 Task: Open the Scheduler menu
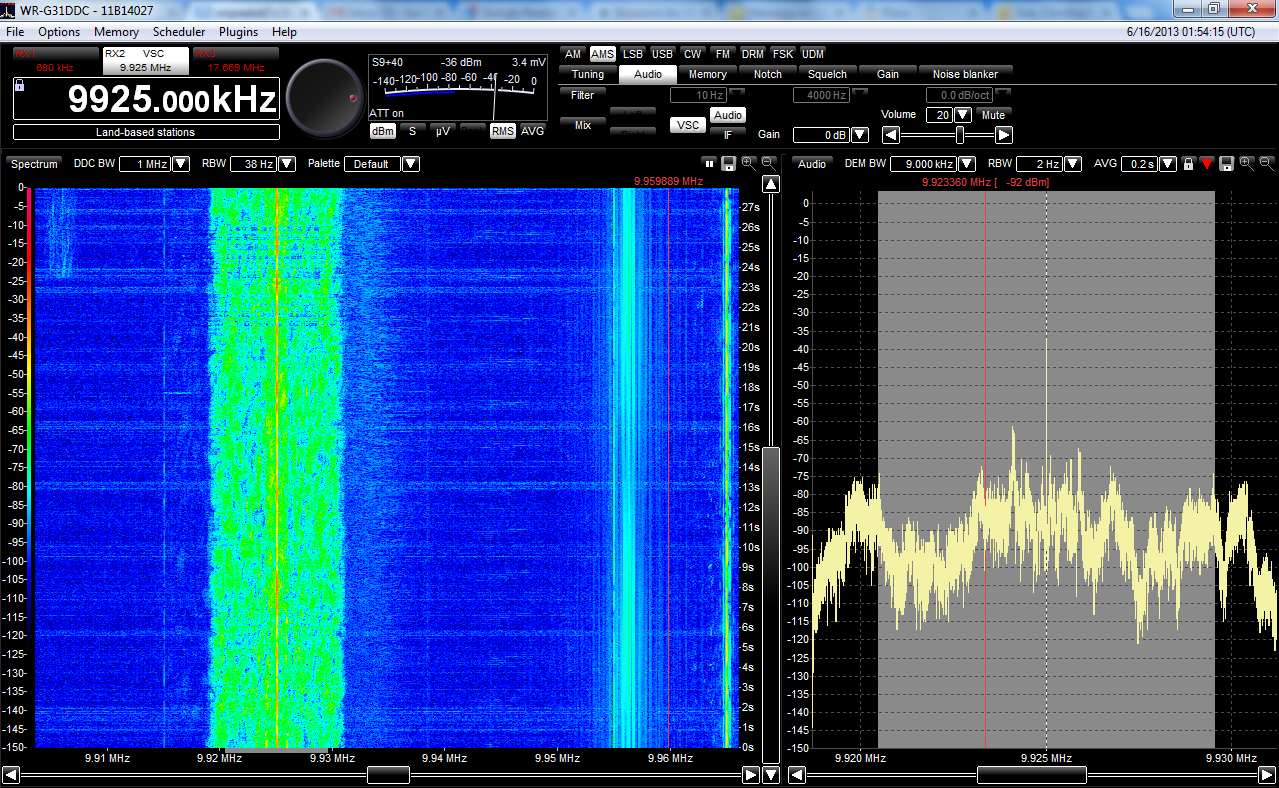(x=179, y=32)
